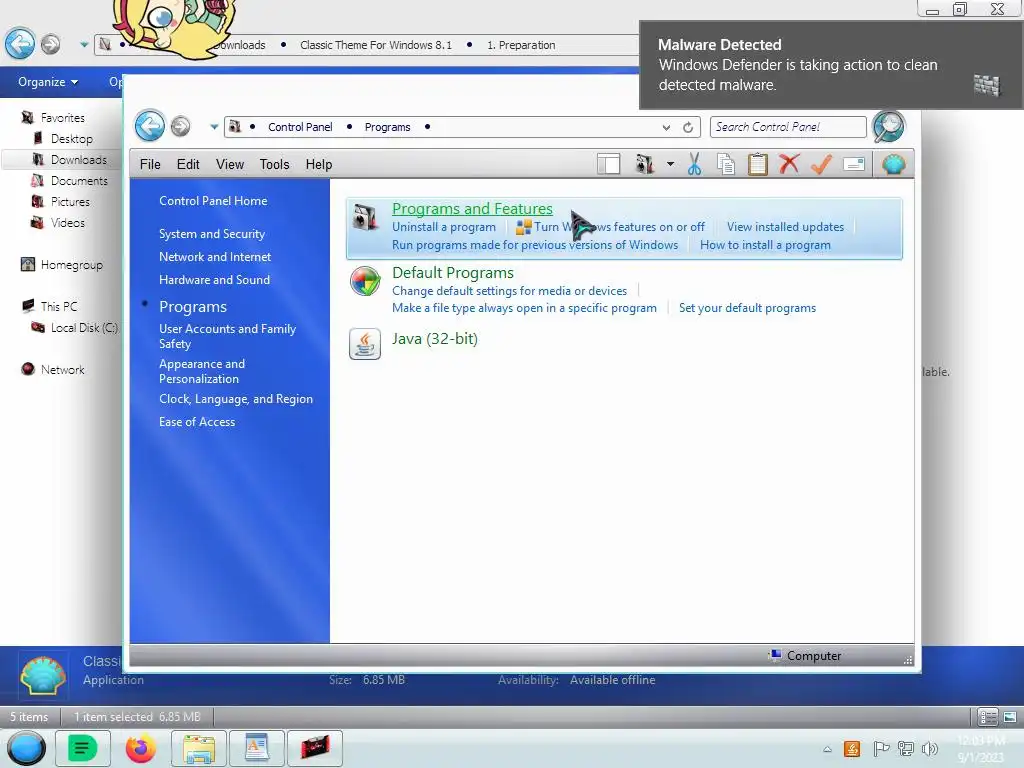Select Videos in Explorer navigation pane
The width and height of the screenshot is (1024, 768).
pyautogui.click(x=67, y=223)
